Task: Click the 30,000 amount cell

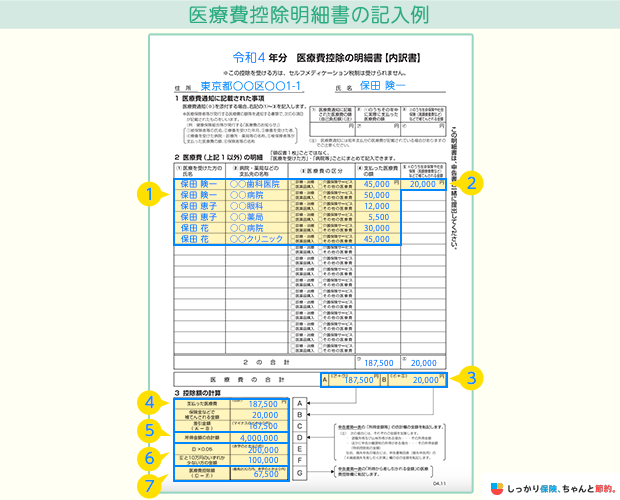Action: pos(377,228)
